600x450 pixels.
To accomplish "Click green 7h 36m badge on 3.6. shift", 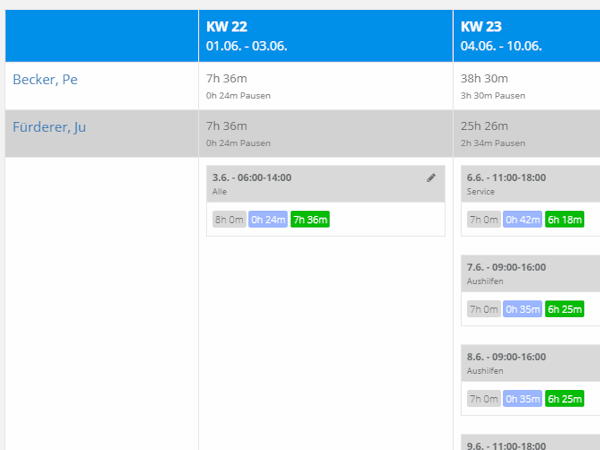I will pos(310,220).
